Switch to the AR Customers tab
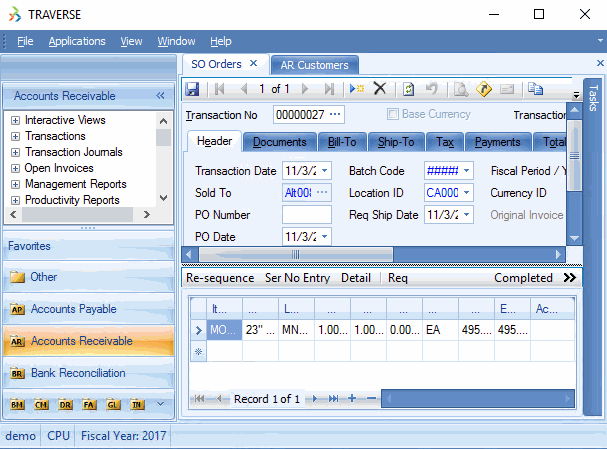This screenshot has height=449, width=607. 314,65
